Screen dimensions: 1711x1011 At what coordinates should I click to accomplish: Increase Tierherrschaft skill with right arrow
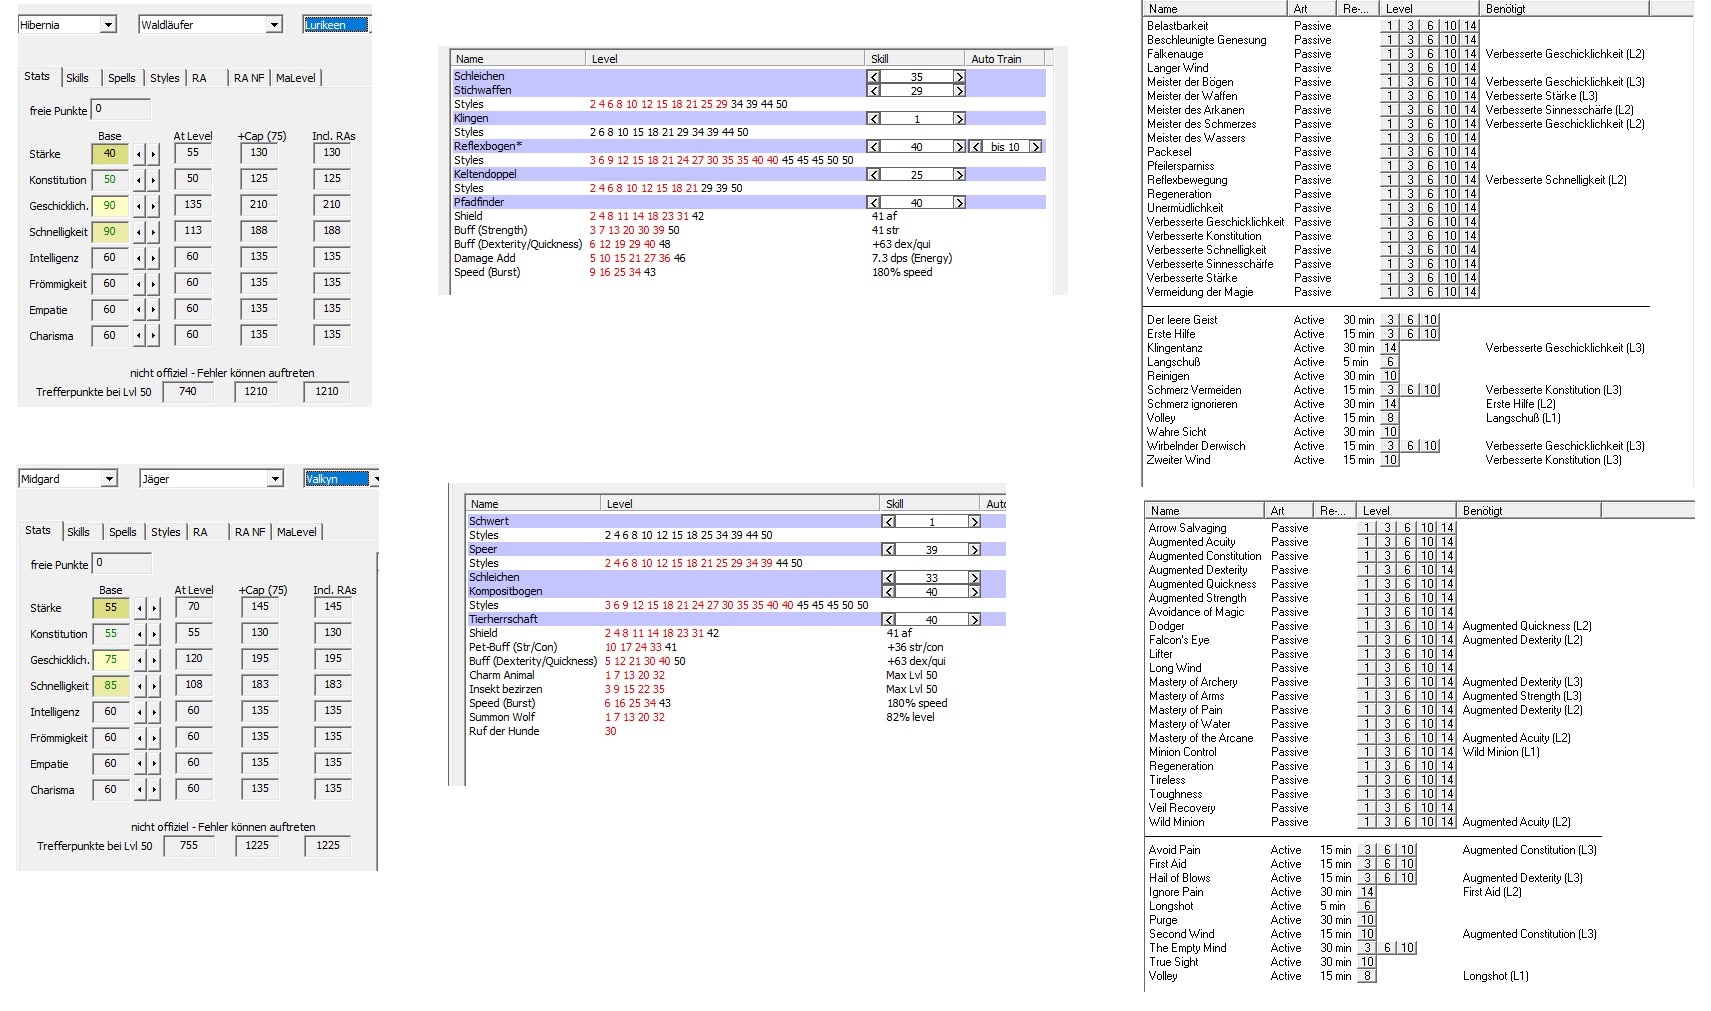974,620
